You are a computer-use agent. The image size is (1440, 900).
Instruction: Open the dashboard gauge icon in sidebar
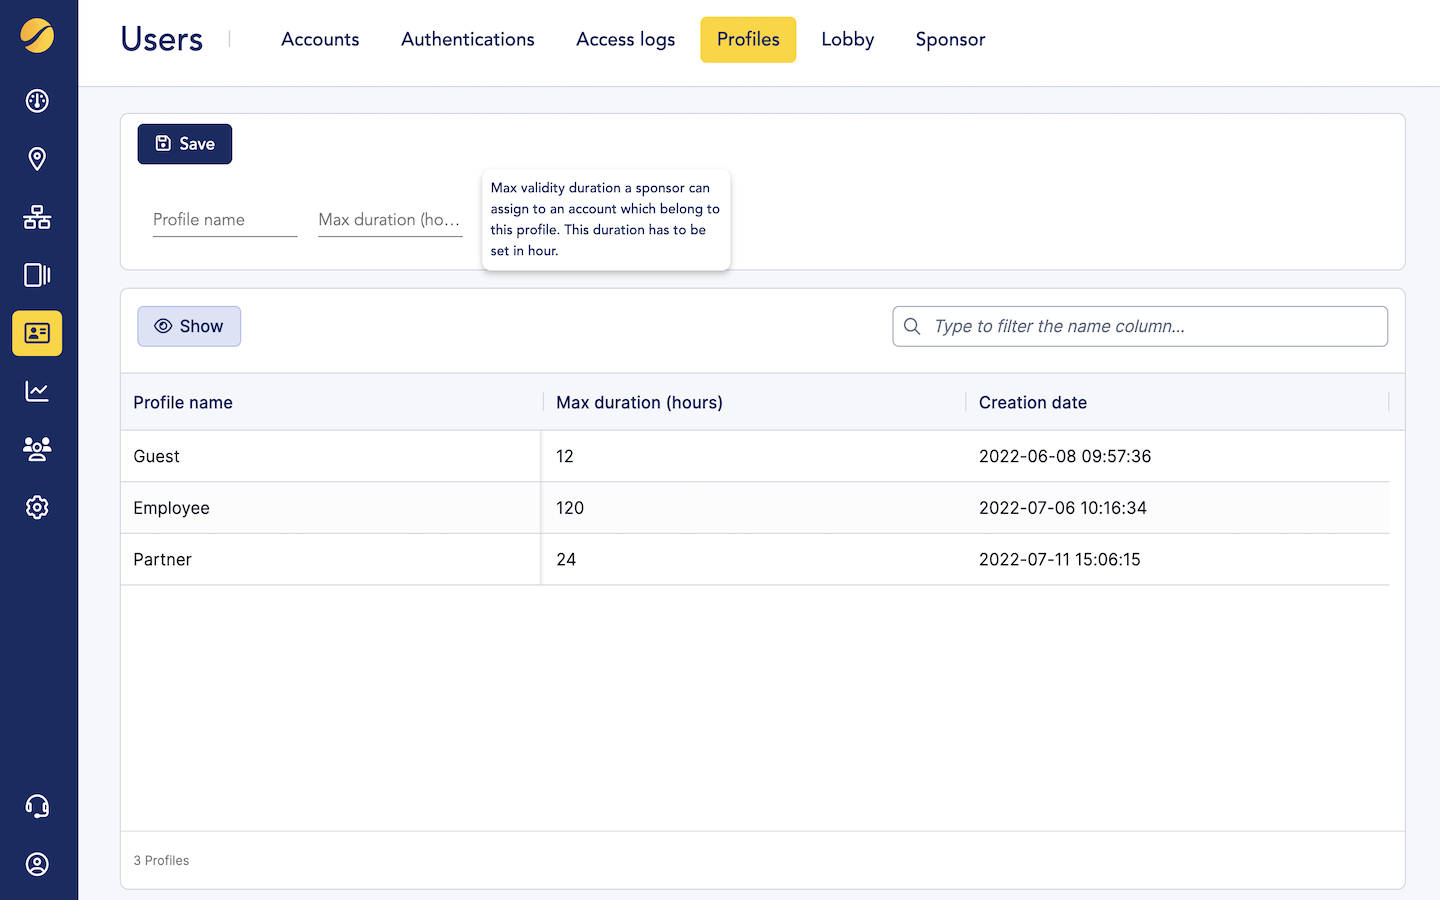(37, 100)
